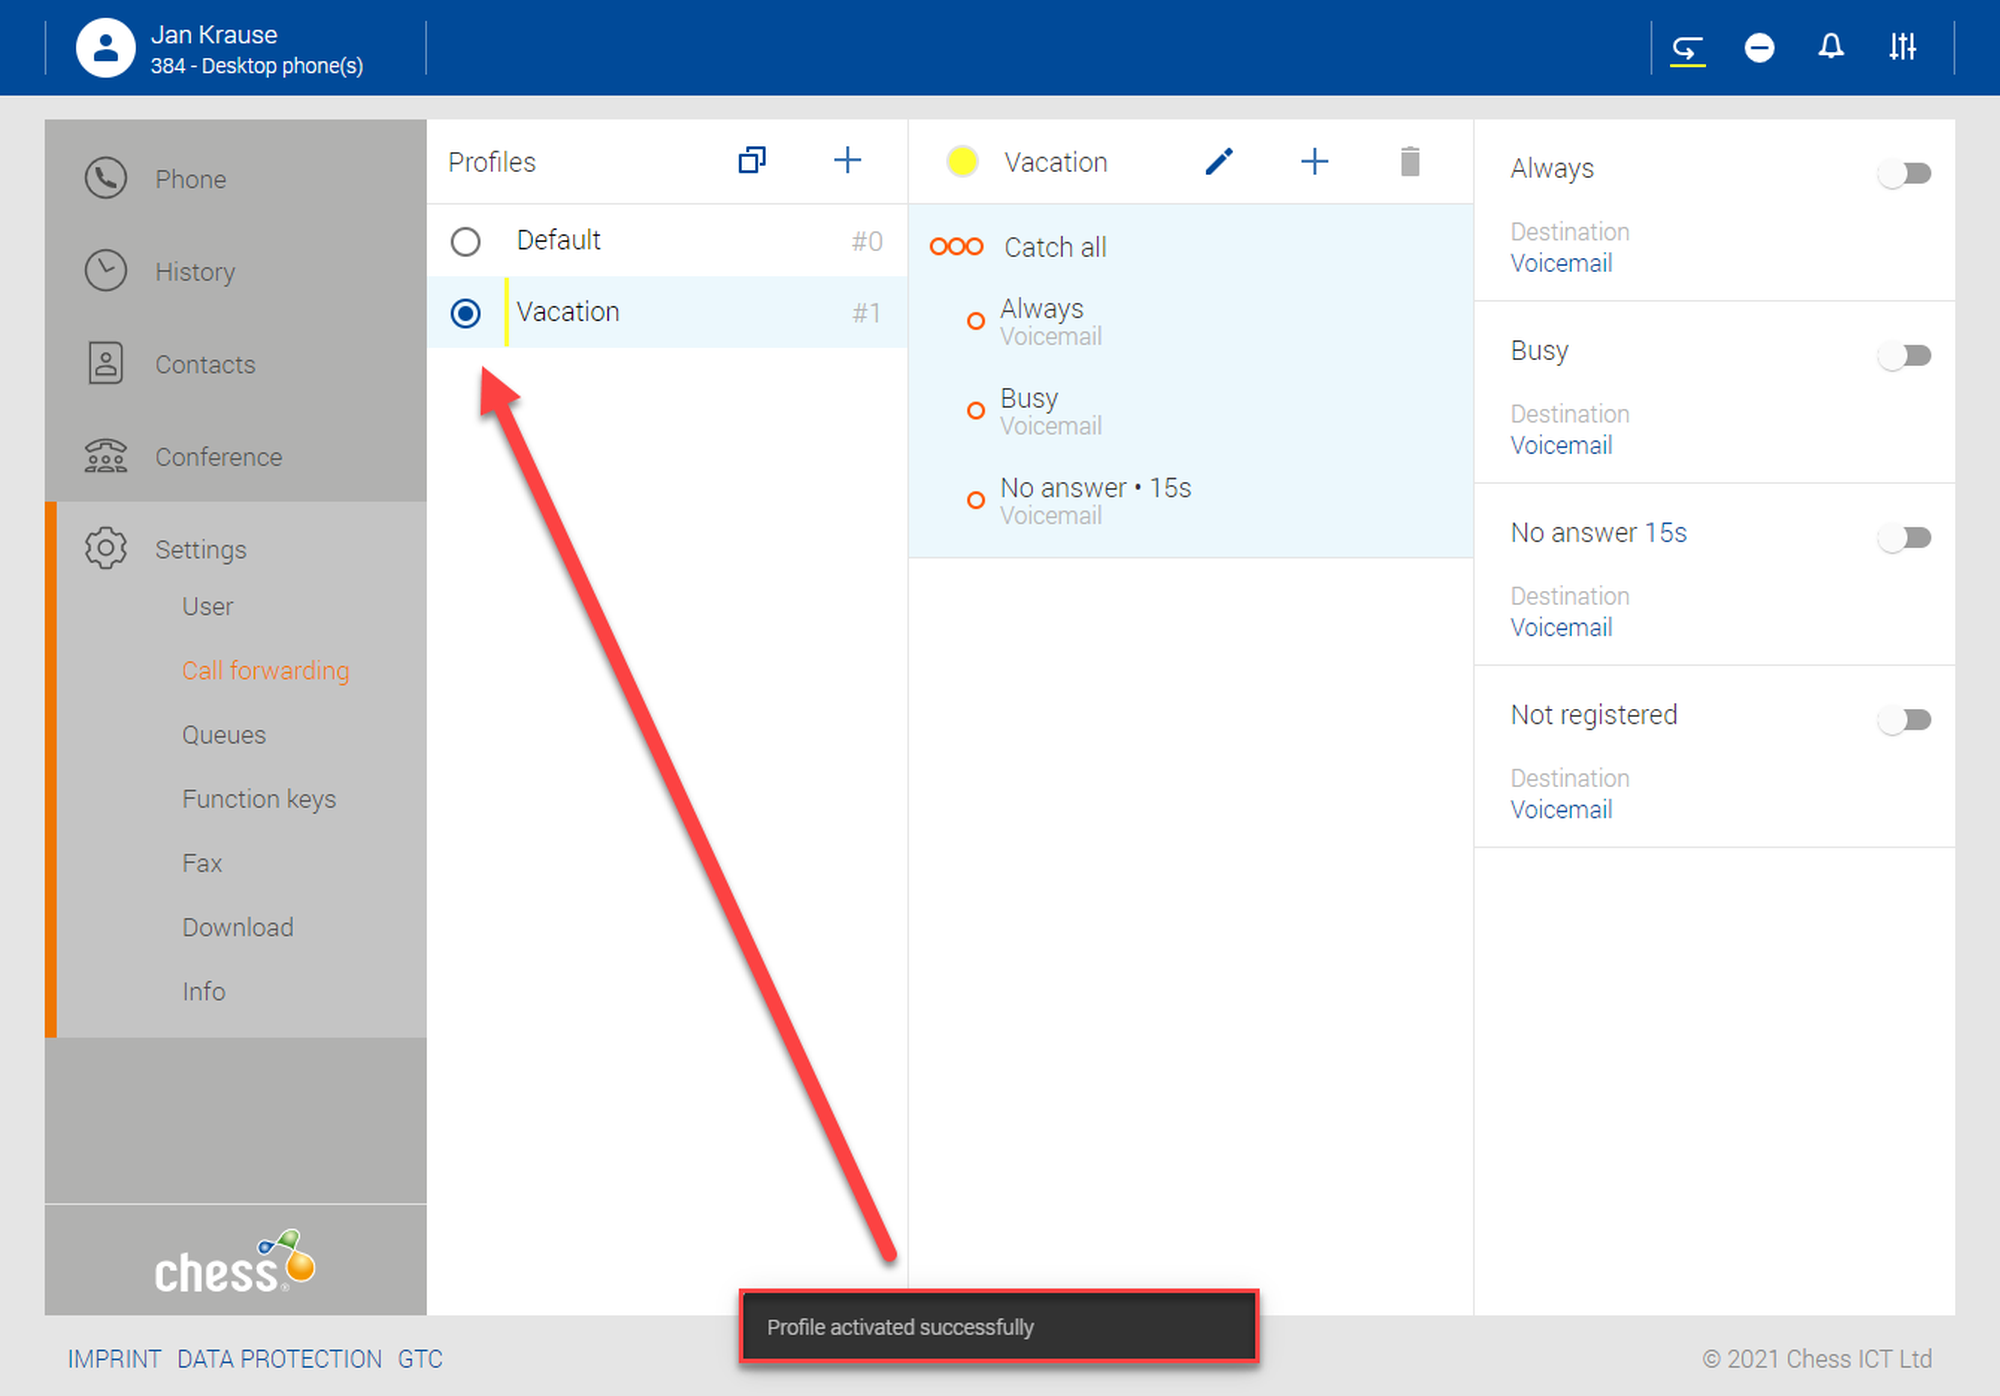Go to Function keys settings
The width and height of the screenshot is (2000, 1396).
tap(259, 799)
